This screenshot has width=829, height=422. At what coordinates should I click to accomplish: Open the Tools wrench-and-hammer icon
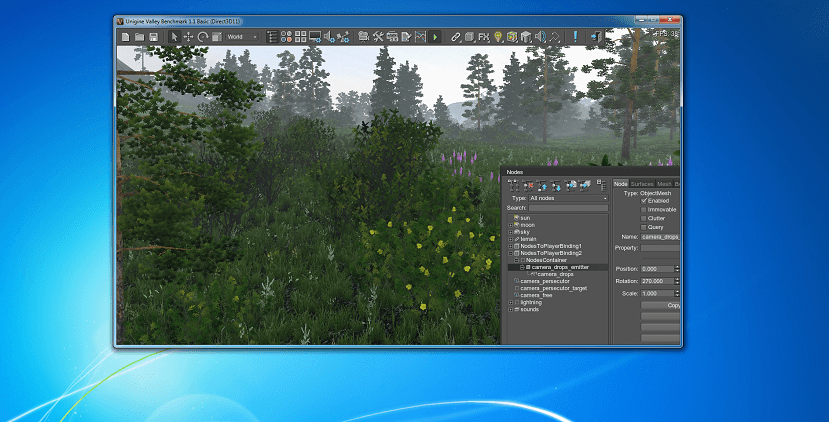pyautogui.click(x=378, y=36)
